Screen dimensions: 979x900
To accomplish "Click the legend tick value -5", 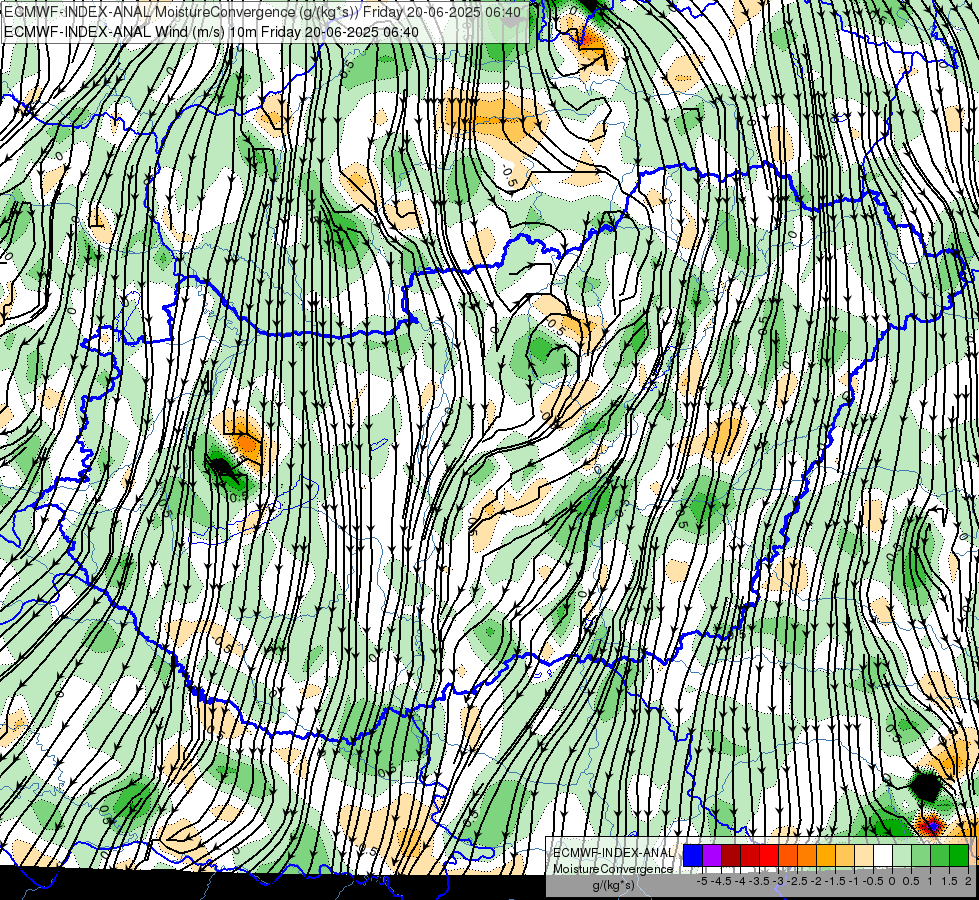I will (702, 881).
